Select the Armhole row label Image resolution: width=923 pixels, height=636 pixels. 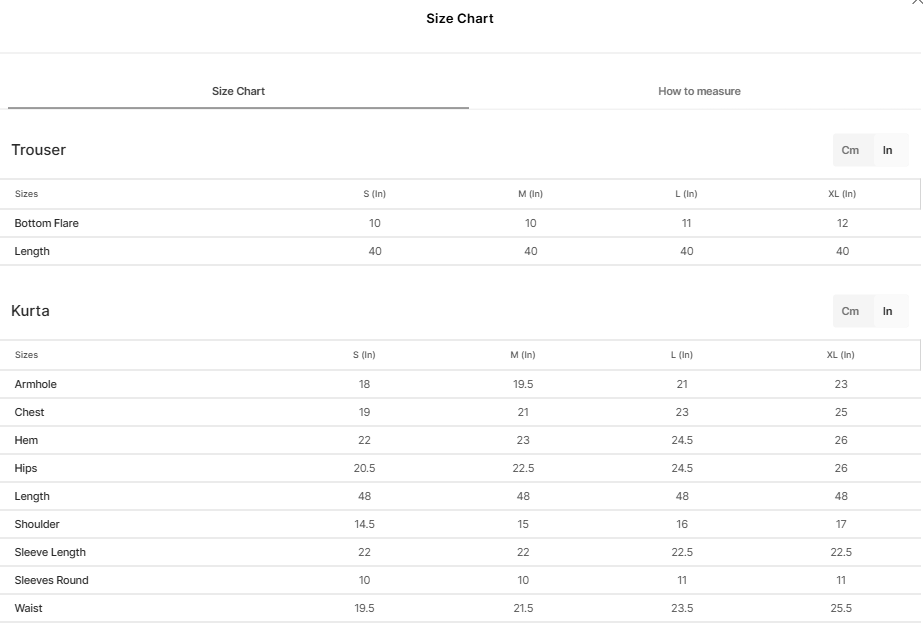35,384
